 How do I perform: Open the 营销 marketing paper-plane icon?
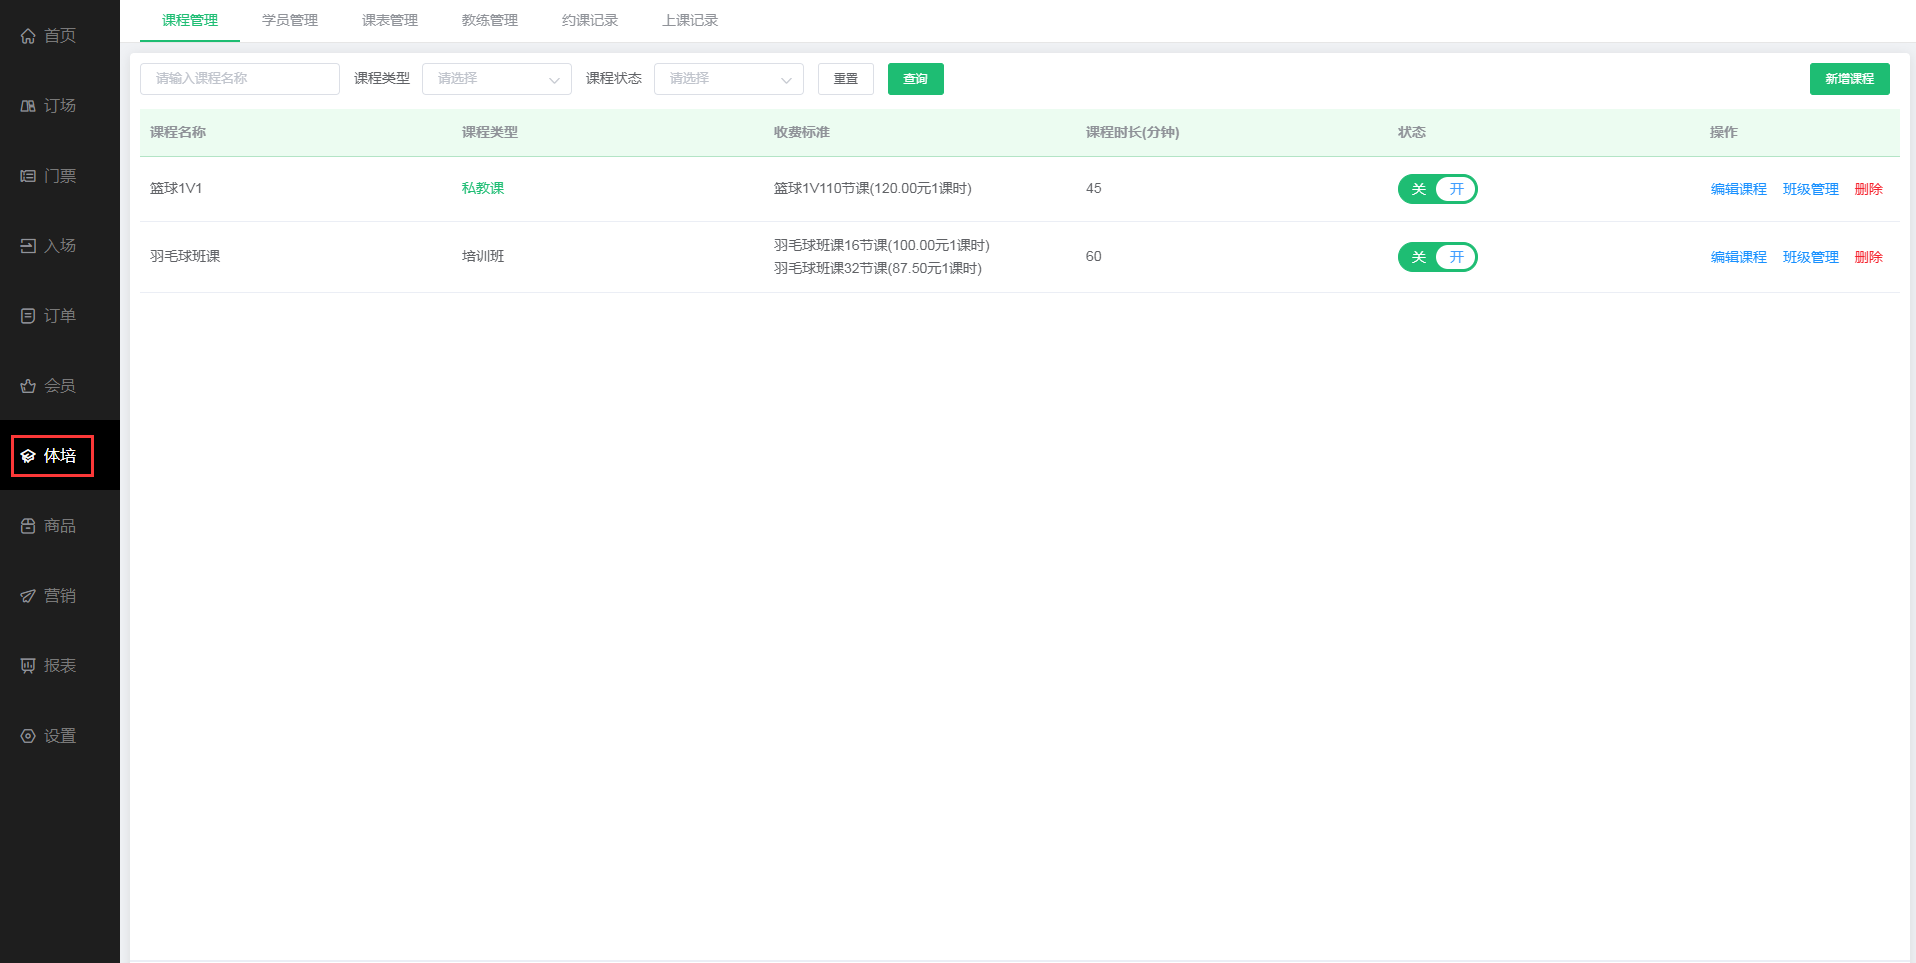pos(28,596)
